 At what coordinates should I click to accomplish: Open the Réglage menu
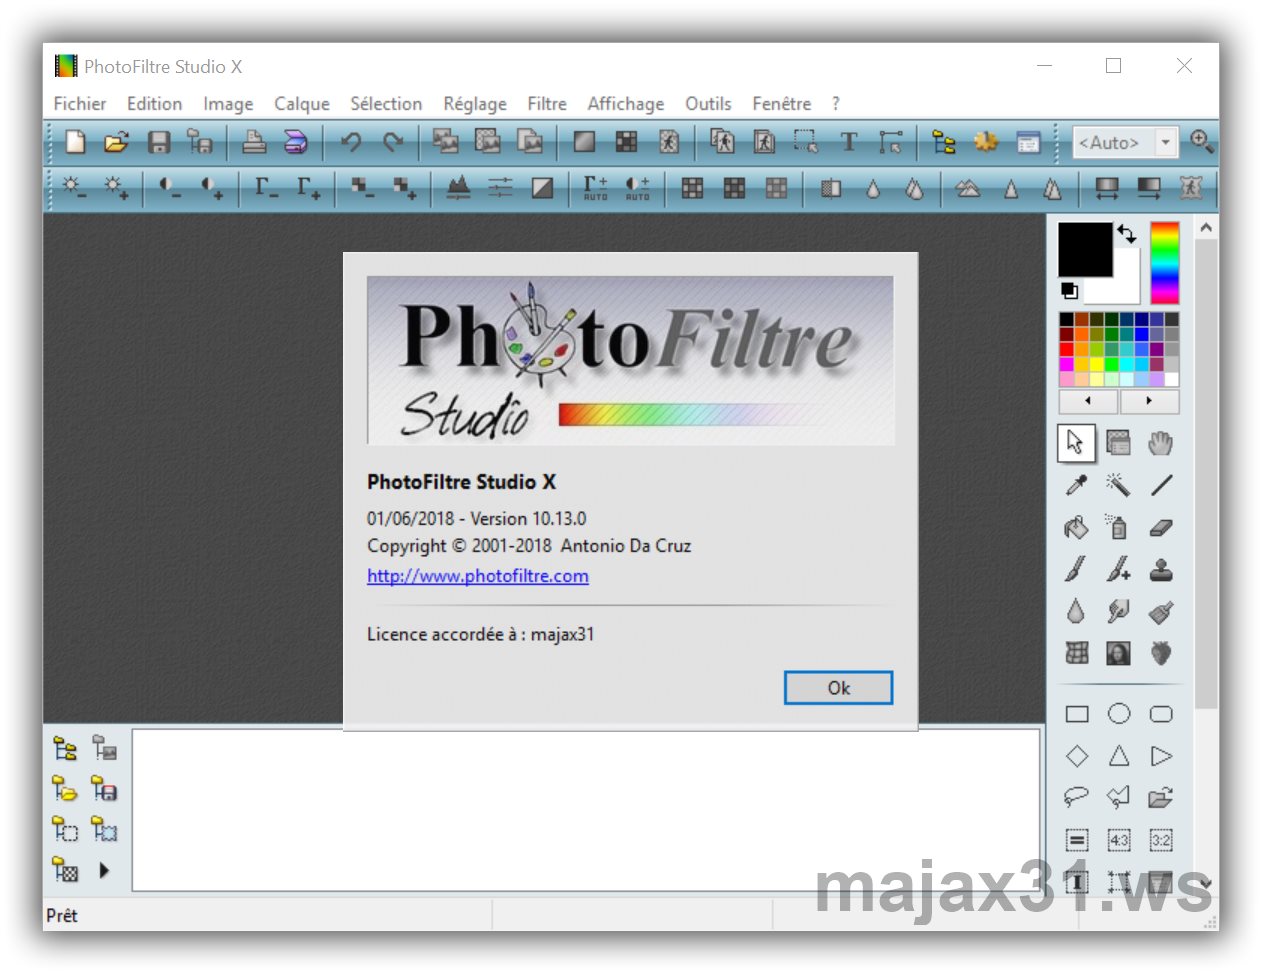[x=475, y=104]
